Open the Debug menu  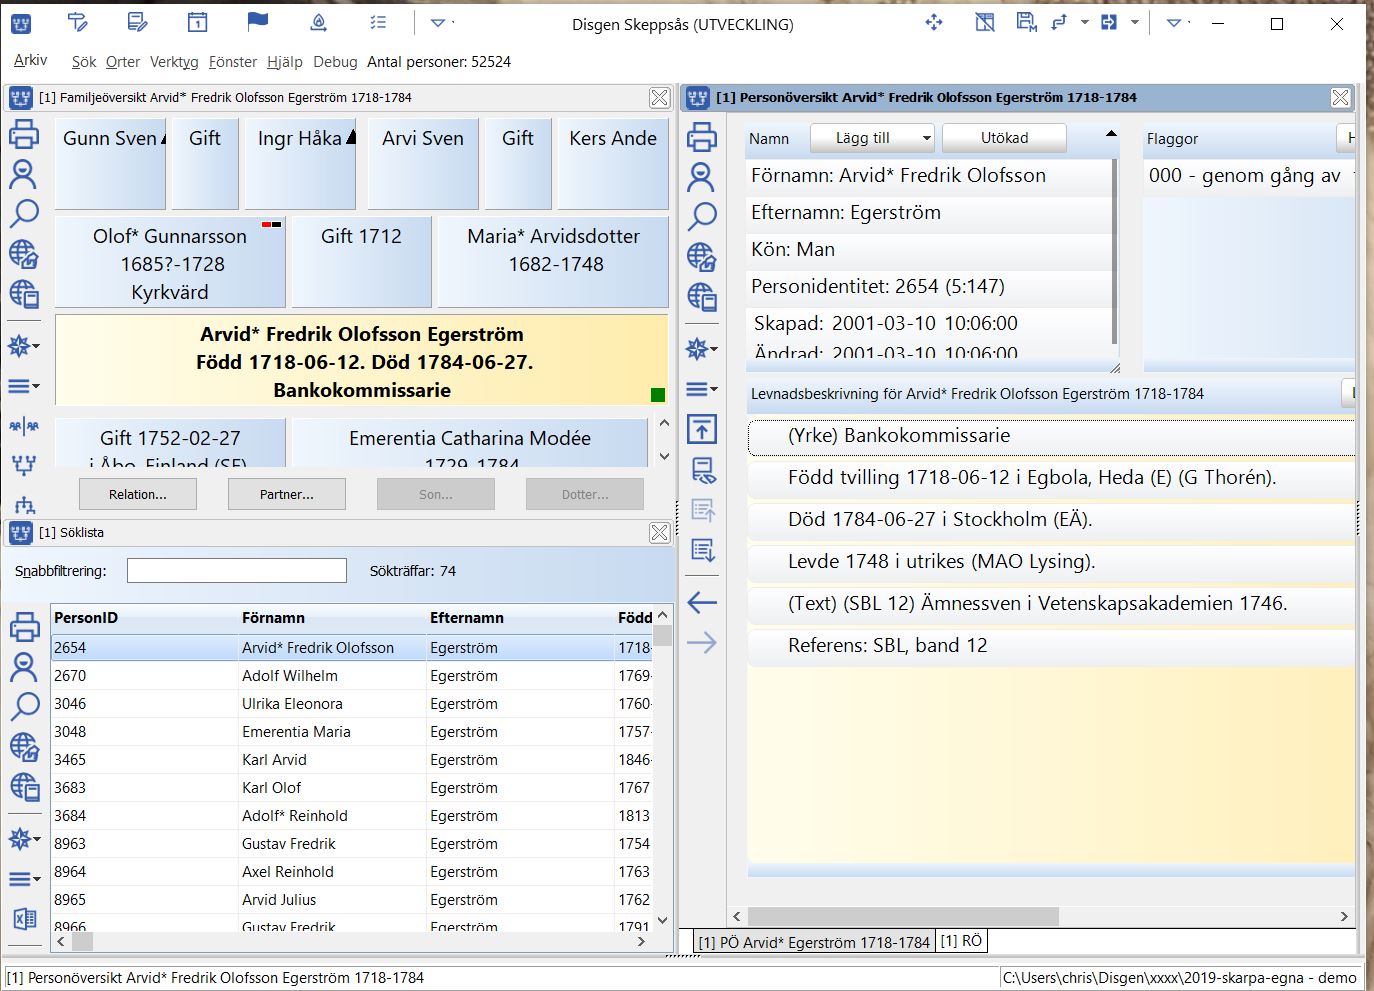[335, 62]
